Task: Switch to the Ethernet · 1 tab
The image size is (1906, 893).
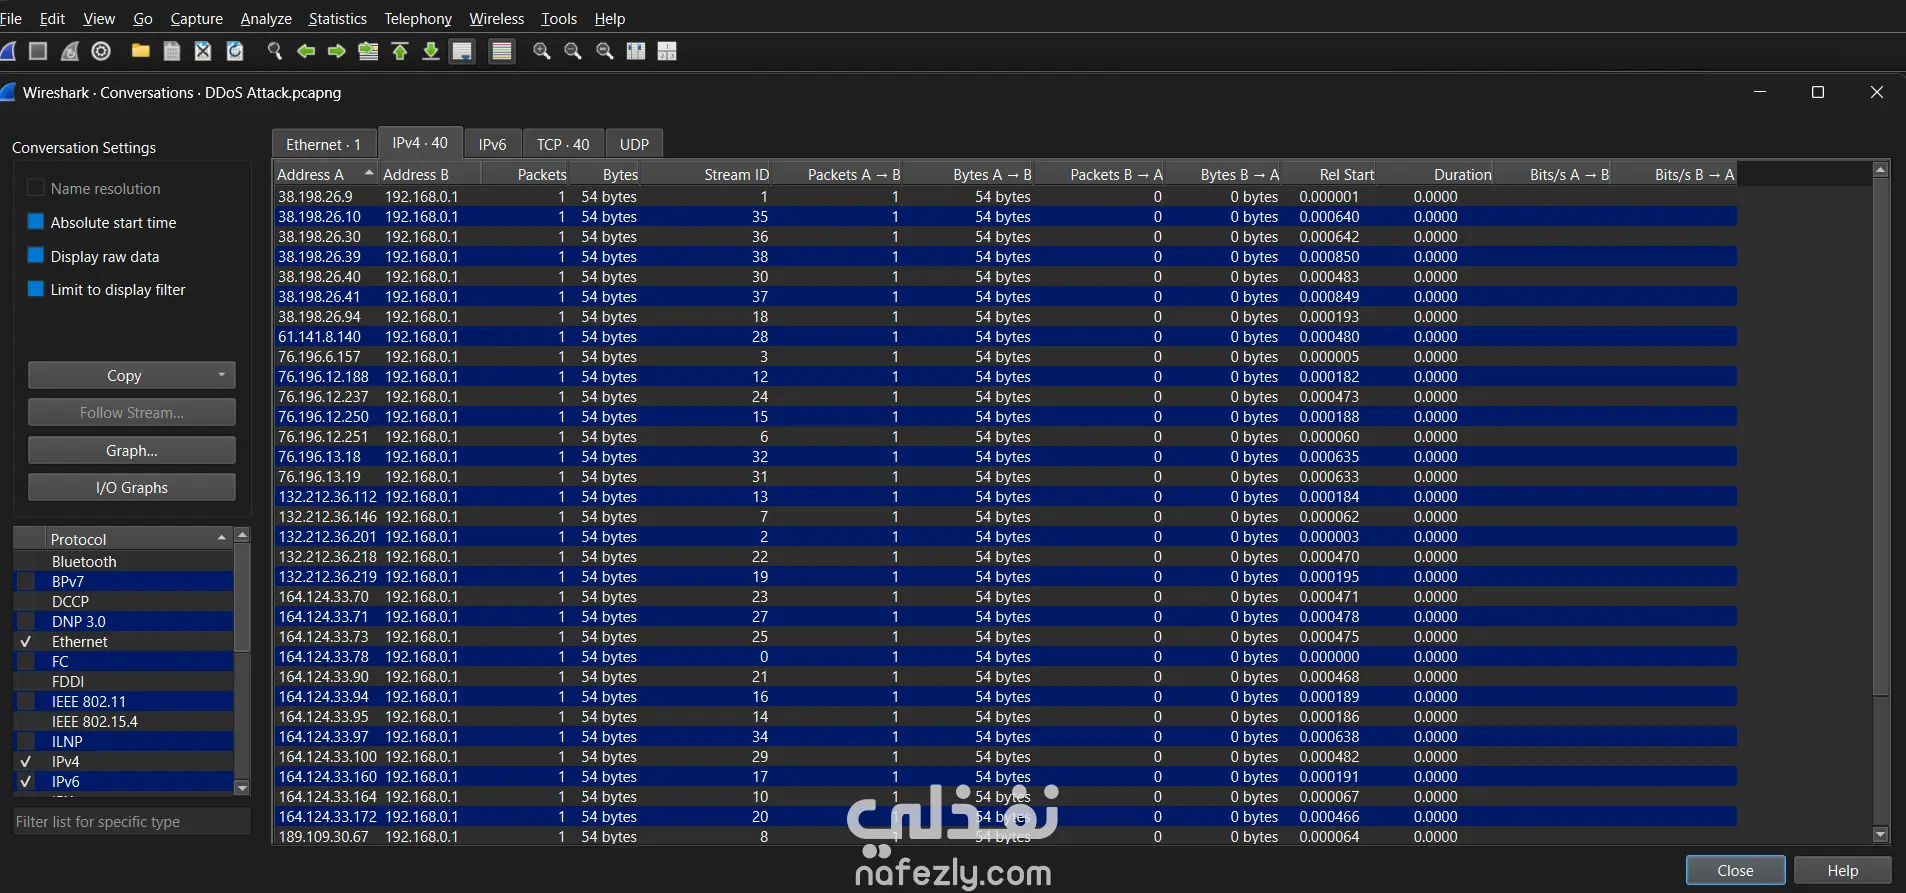Action: pyautogui.click(x=323, y=144)
